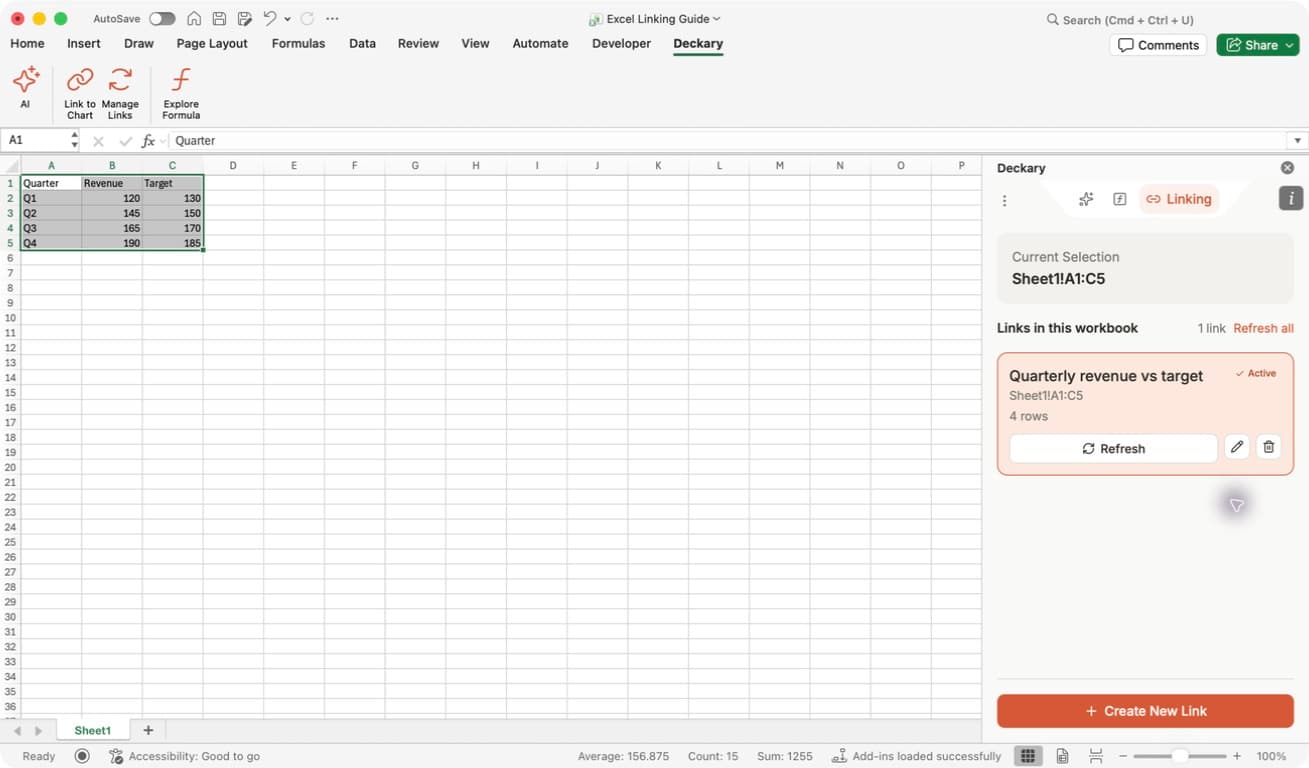Open the Deckary AI ribbon tool
The image size is (1309, 768).
tap(25, 88)
